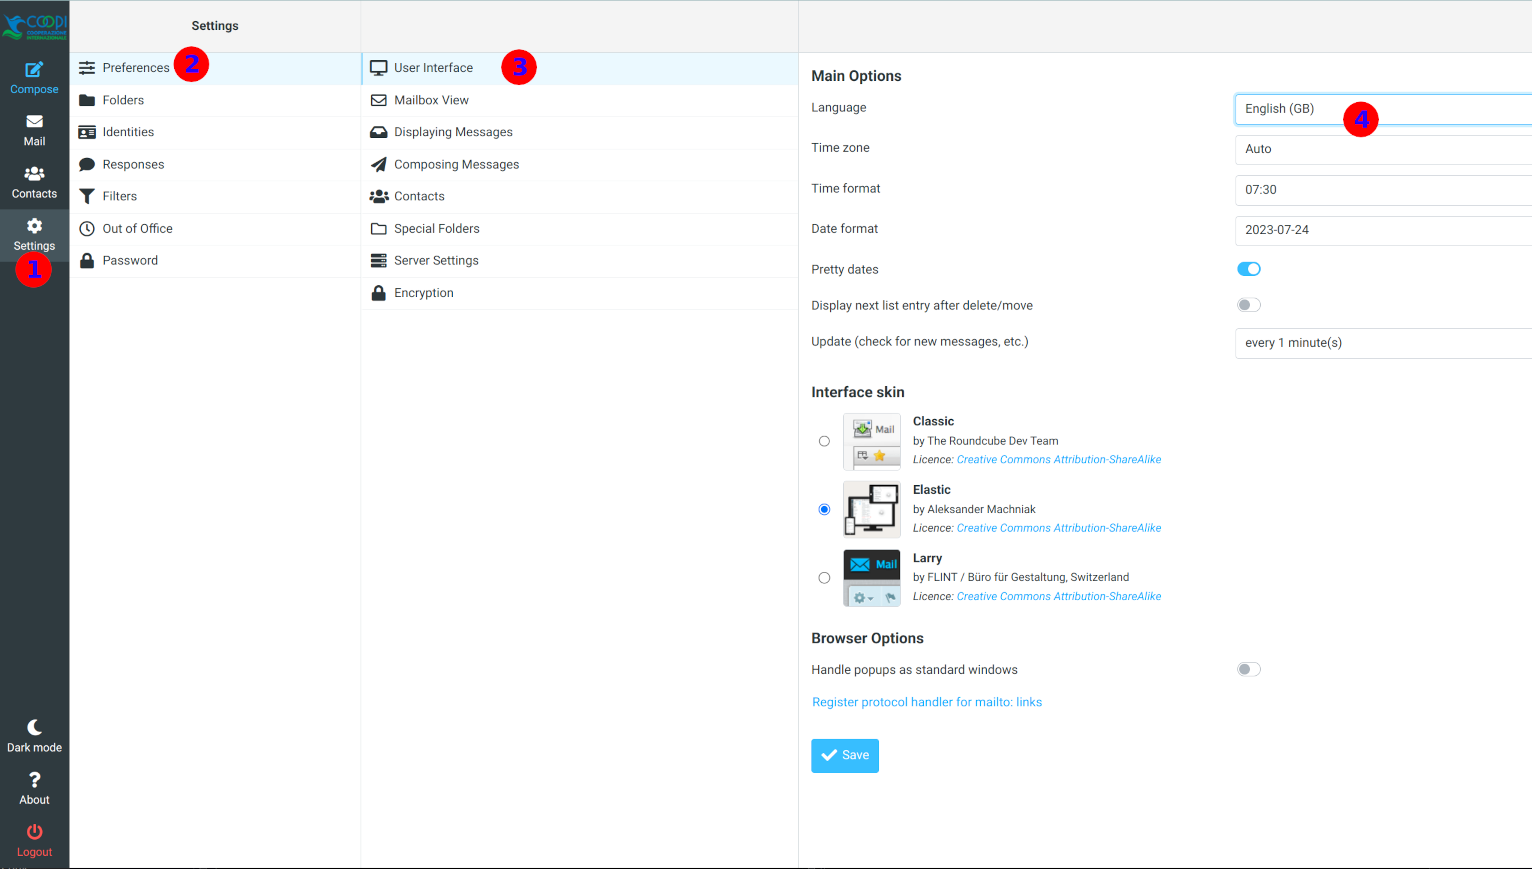The height and width of the screenshot is (869, 1532).
Task: Open the Filters settings section
Action: pos(120,197)
